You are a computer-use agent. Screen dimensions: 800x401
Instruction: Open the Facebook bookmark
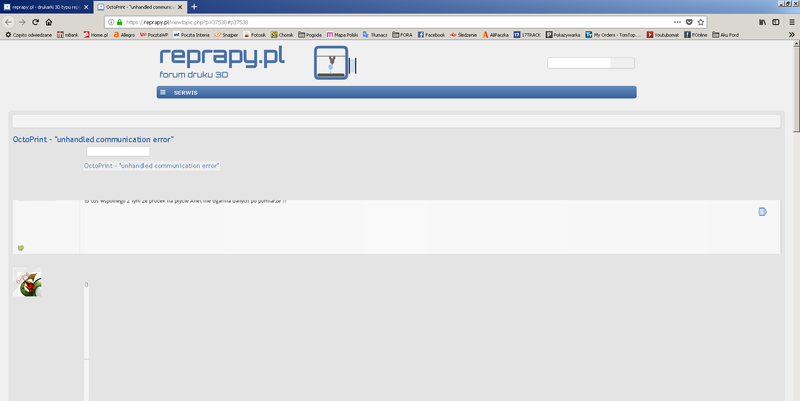point(431,35)
